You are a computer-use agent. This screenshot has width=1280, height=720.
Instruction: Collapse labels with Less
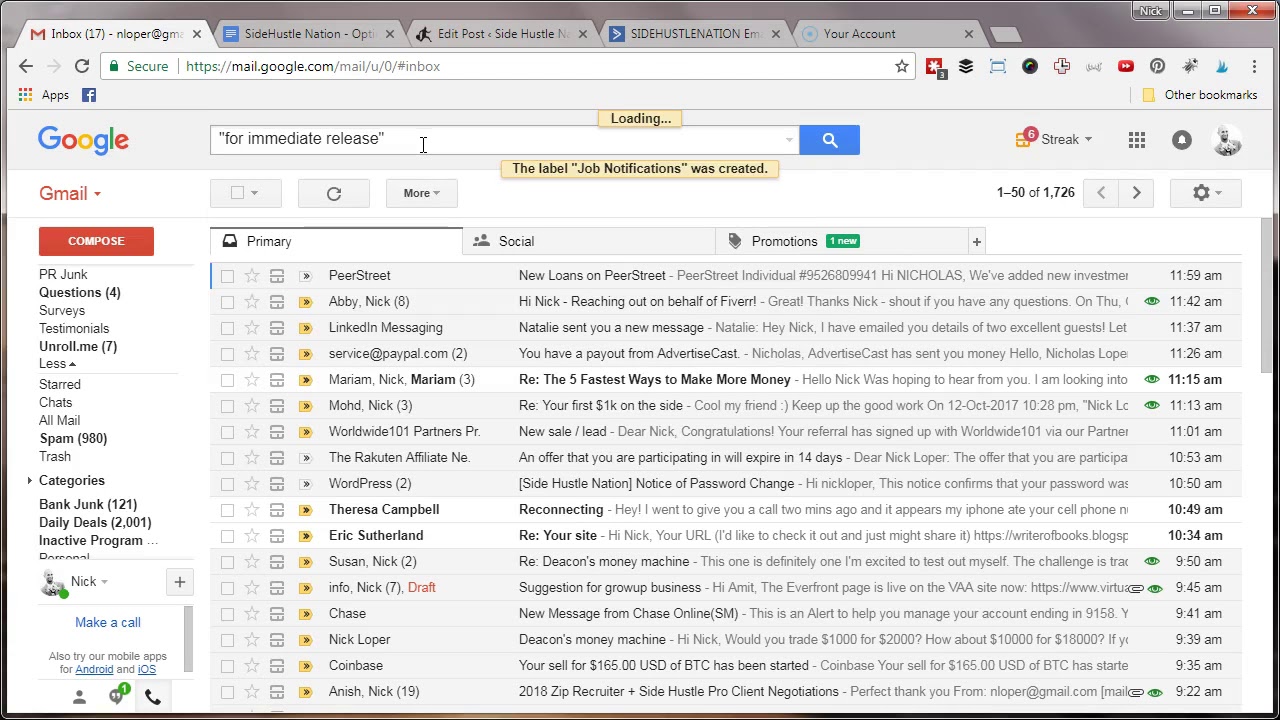(x=57, y=364)
